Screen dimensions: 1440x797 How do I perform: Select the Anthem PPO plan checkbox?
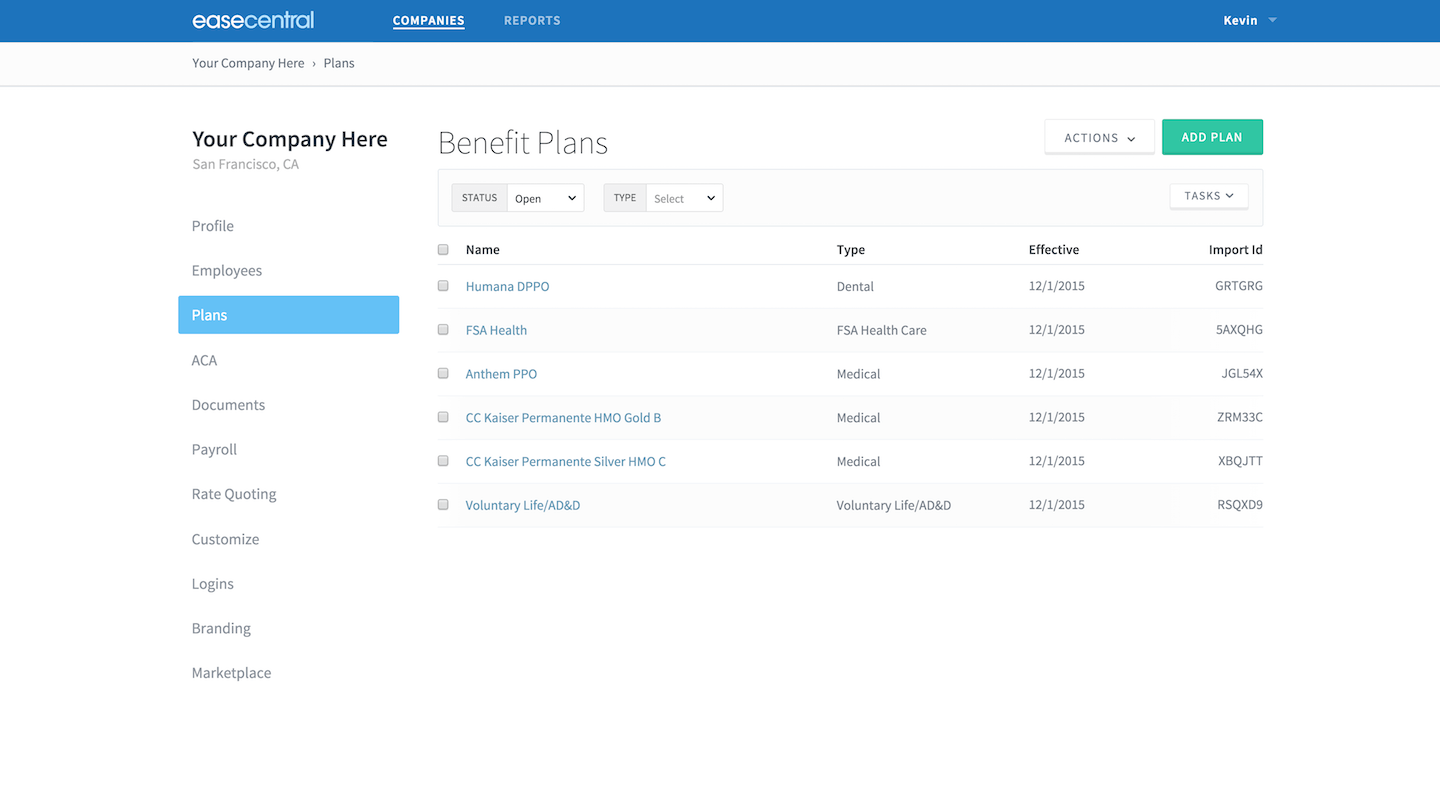tap(443, 373)
